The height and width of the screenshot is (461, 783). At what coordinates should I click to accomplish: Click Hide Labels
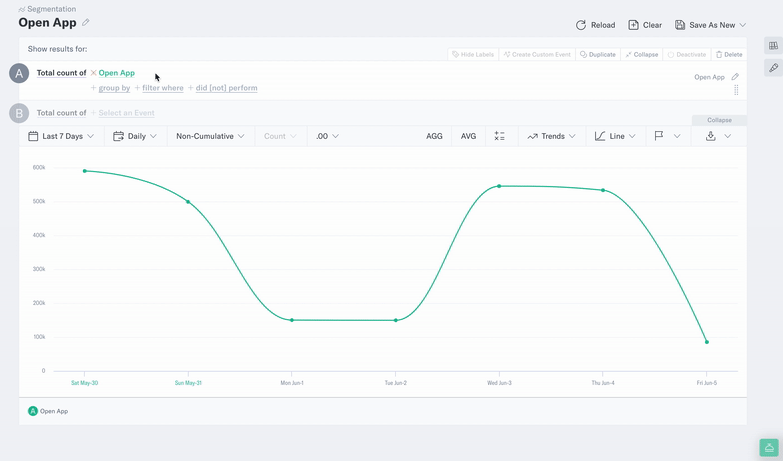pyautogui.click(x=473, y=54)
